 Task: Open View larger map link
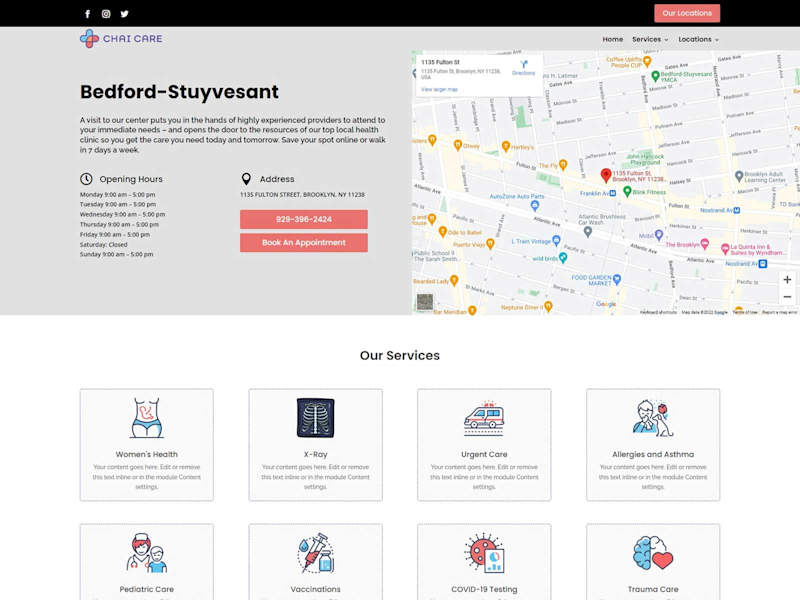[x=439, y=89]
